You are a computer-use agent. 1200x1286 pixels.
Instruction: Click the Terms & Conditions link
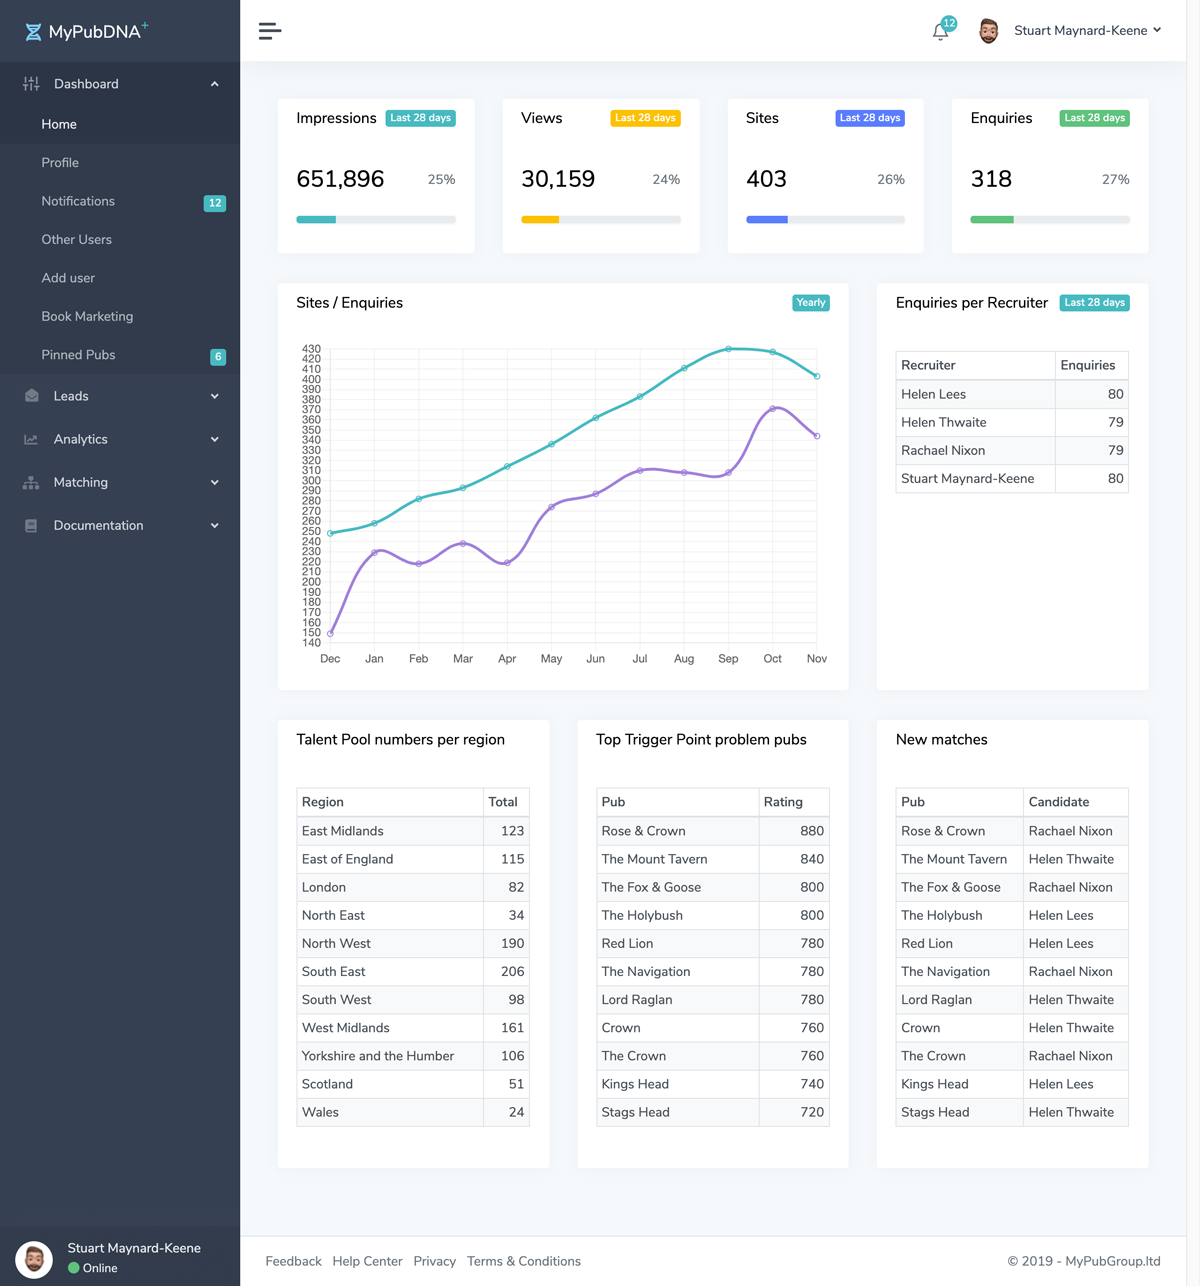pyautogui.click(x=523, y=1261)
